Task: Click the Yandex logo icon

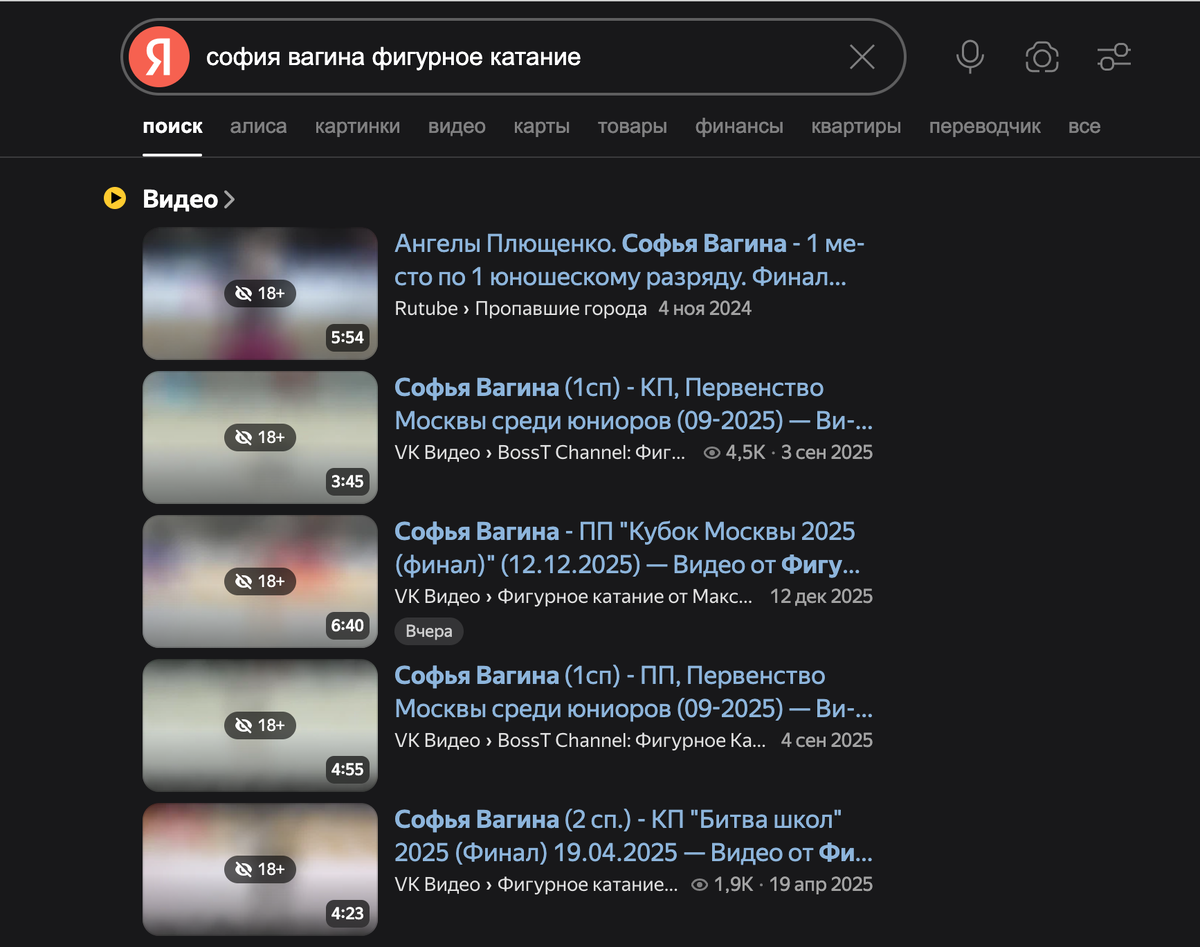Action: pyautogui.click(x=159, y=57)
